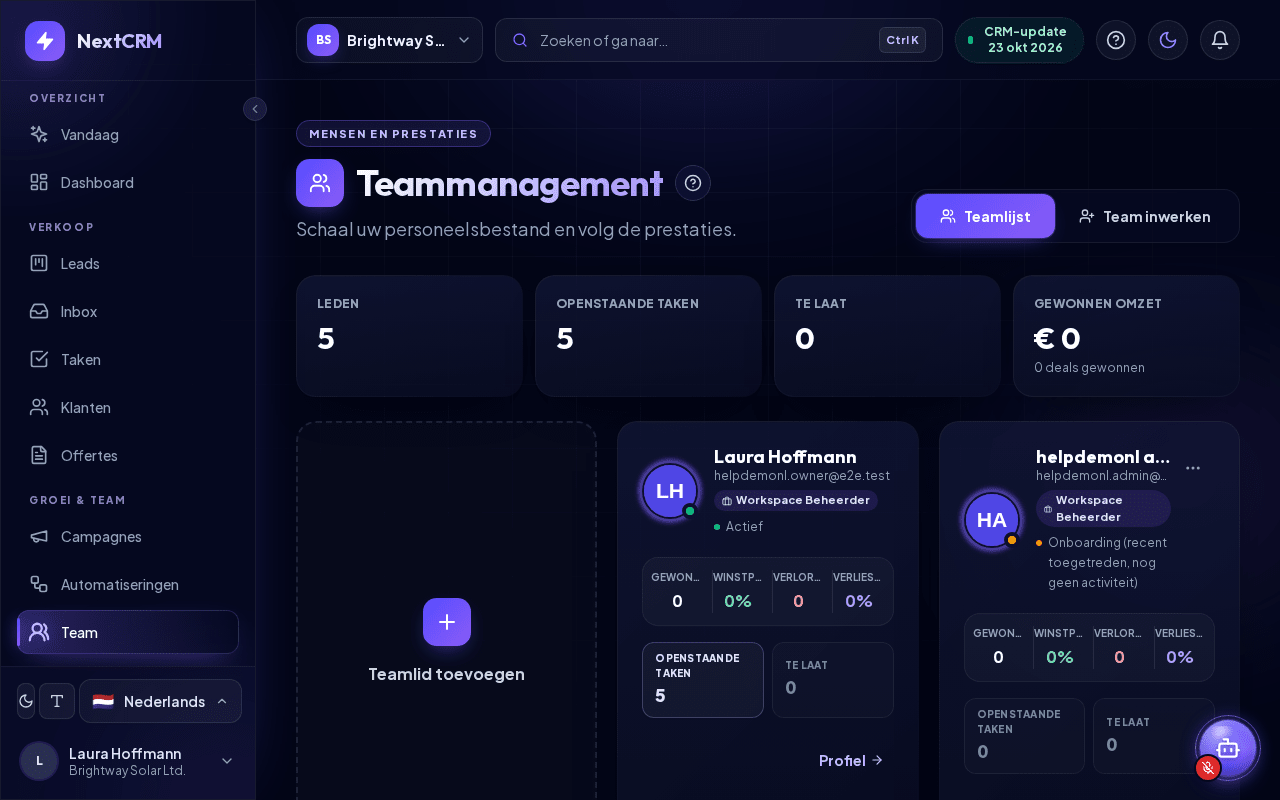Open the AI assistant robot button
Viewport: 1280px width, 800px height.
(x=1228, y=748)
